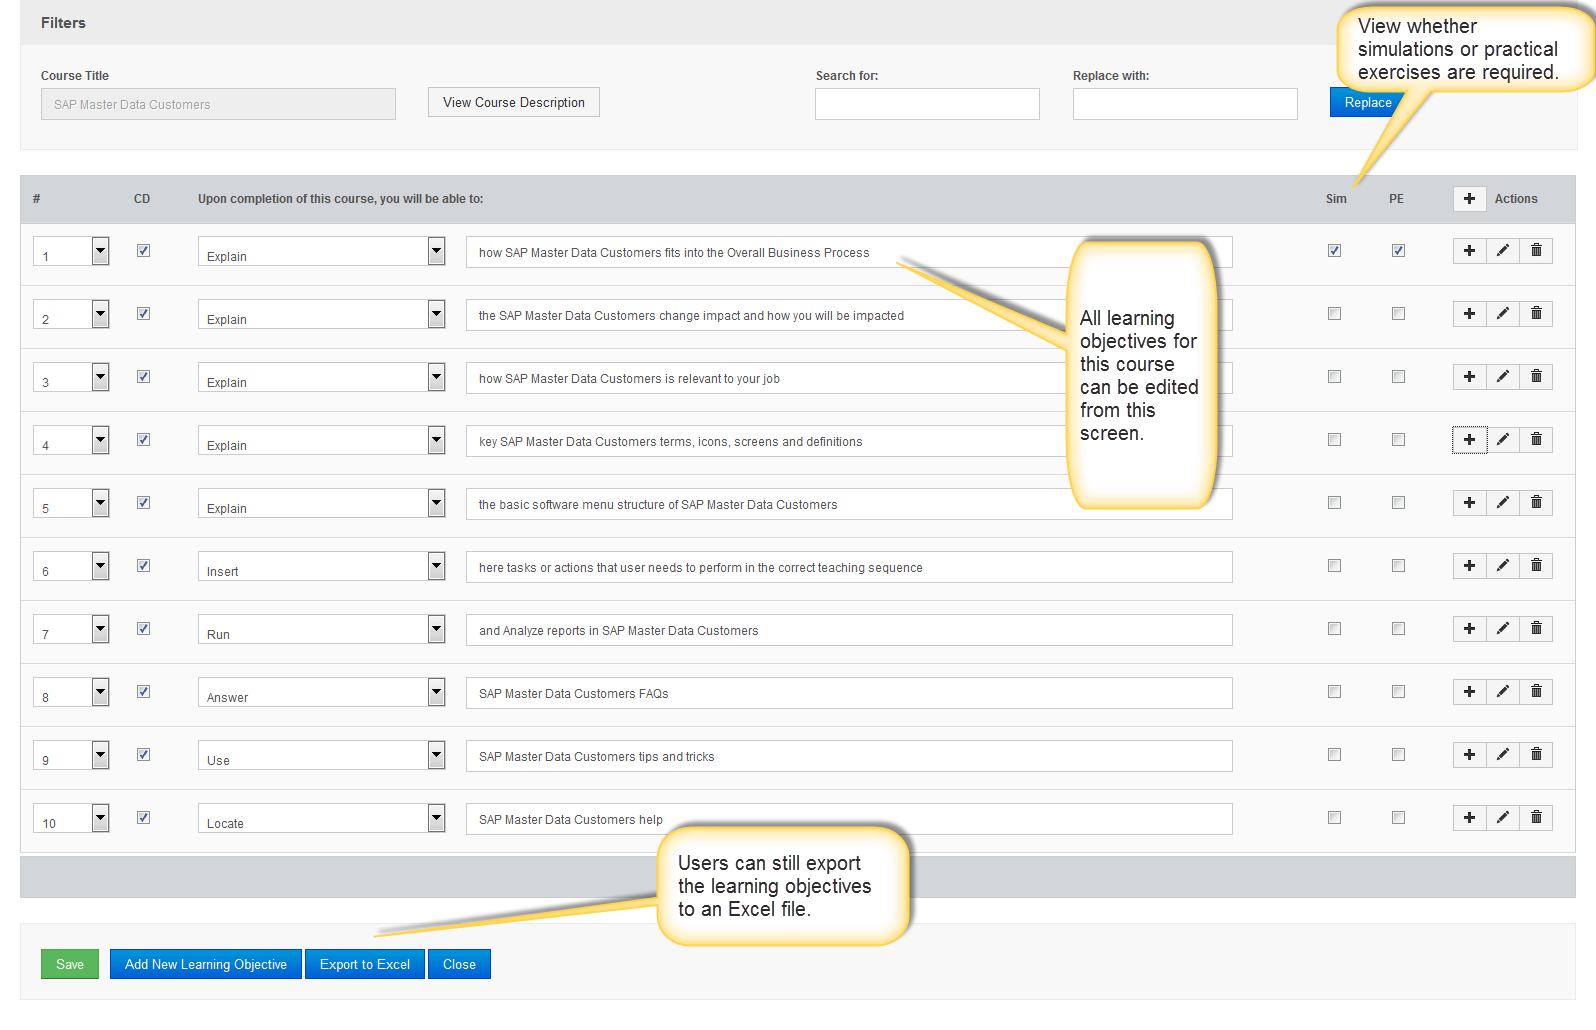Open the verb dropdown showing Run

(x=321, y=629)
